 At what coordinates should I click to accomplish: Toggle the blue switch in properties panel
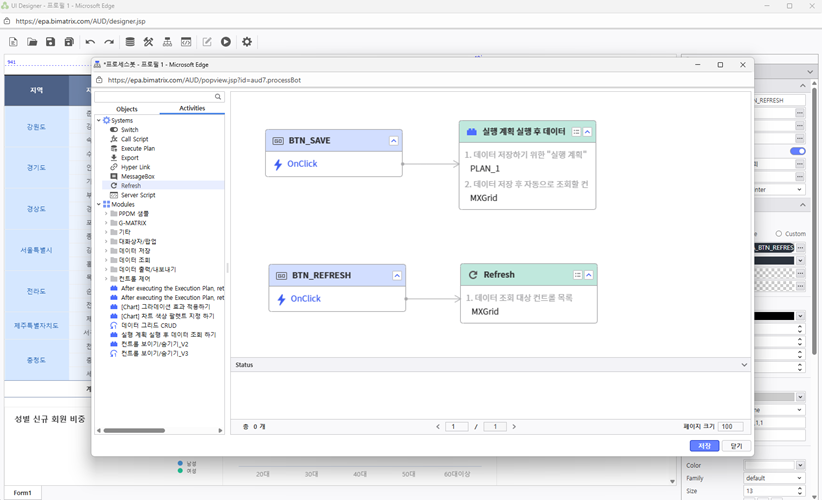pyautogui.click(x=797, y=151)
